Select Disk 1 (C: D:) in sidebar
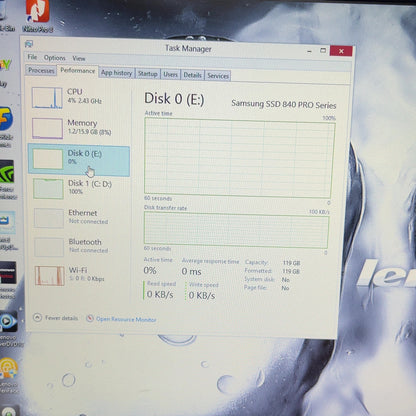Screen dimensions: 416x416 tap(79, 188)
